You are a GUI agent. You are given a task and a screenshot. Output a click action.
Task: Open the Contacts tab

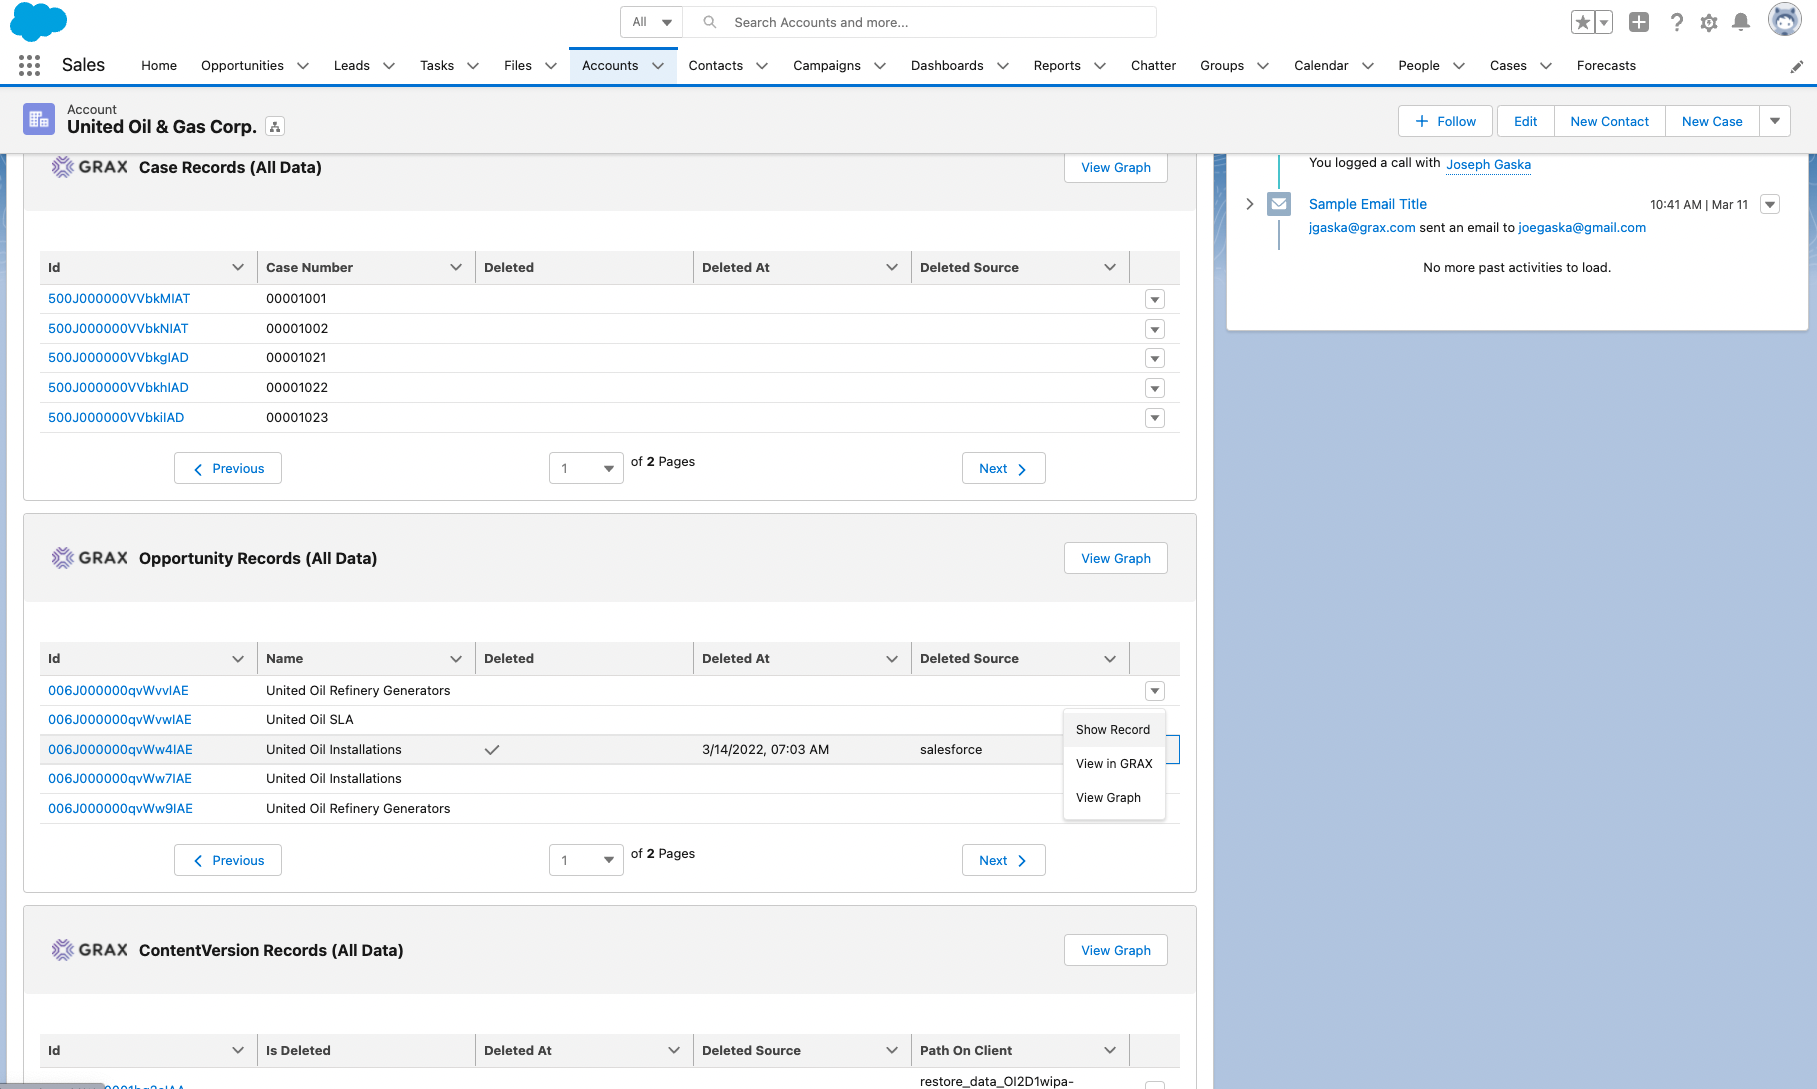pyautogui.click(x=716, y=66)
